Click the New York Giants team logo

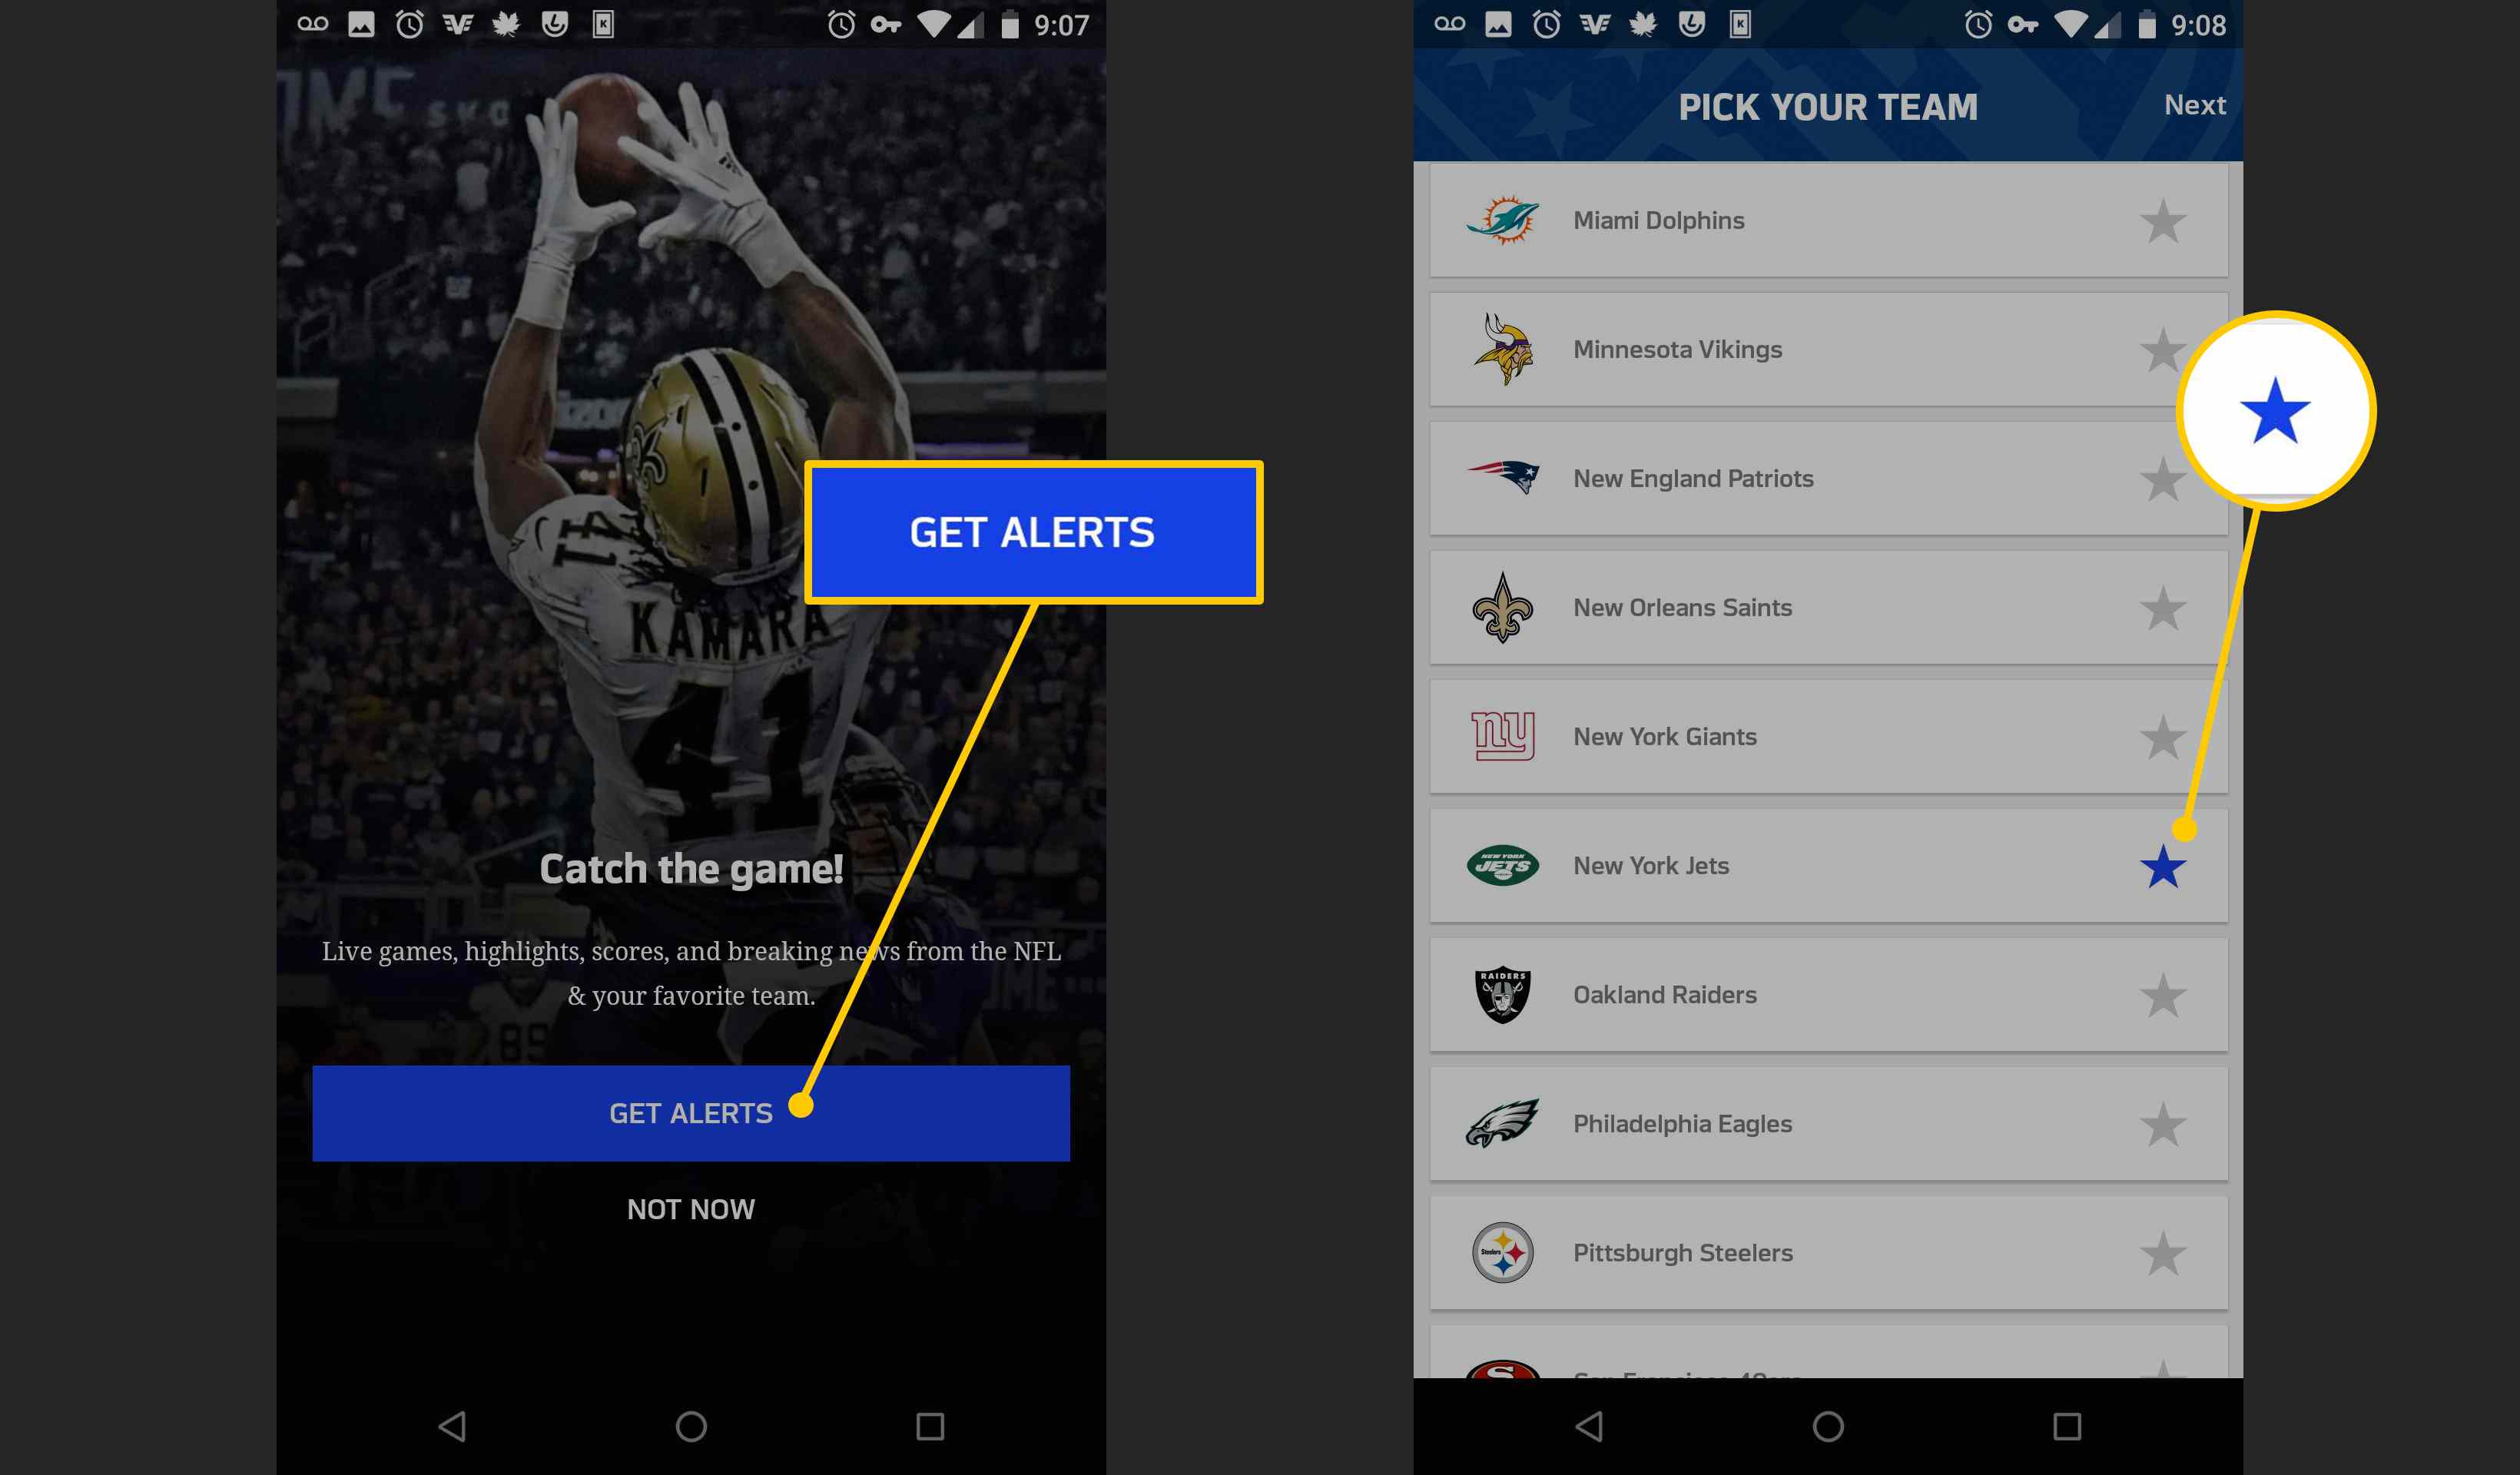click(x=1501, y=736)
